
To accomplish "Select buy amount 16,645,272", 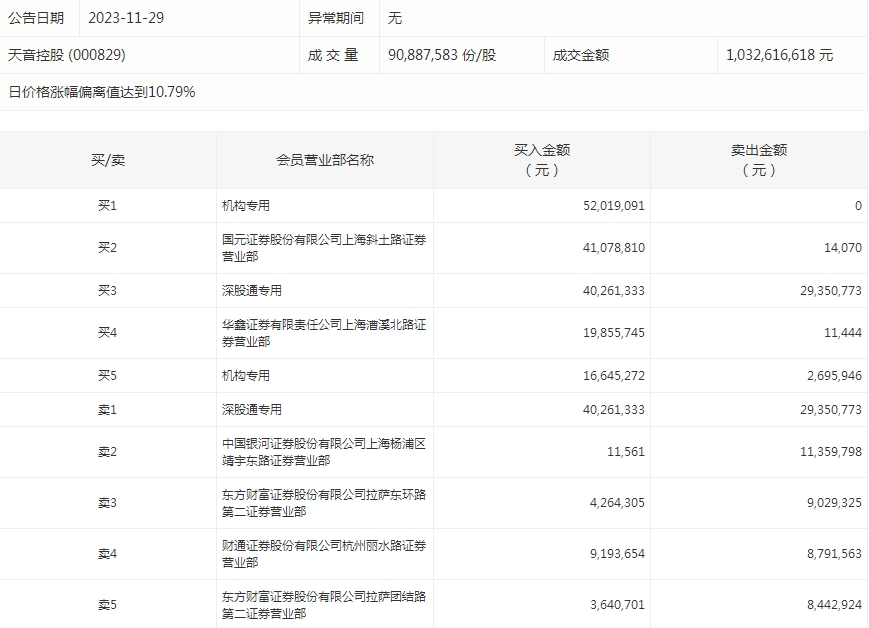I will click(x=614, y=376).
